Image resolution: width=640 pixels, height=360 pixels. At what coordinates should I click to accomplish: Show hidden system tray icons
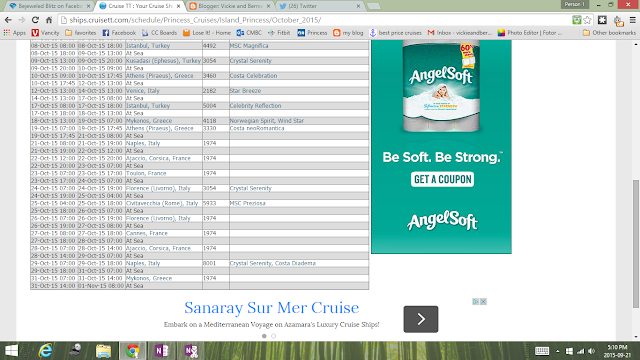click(558, 351)
